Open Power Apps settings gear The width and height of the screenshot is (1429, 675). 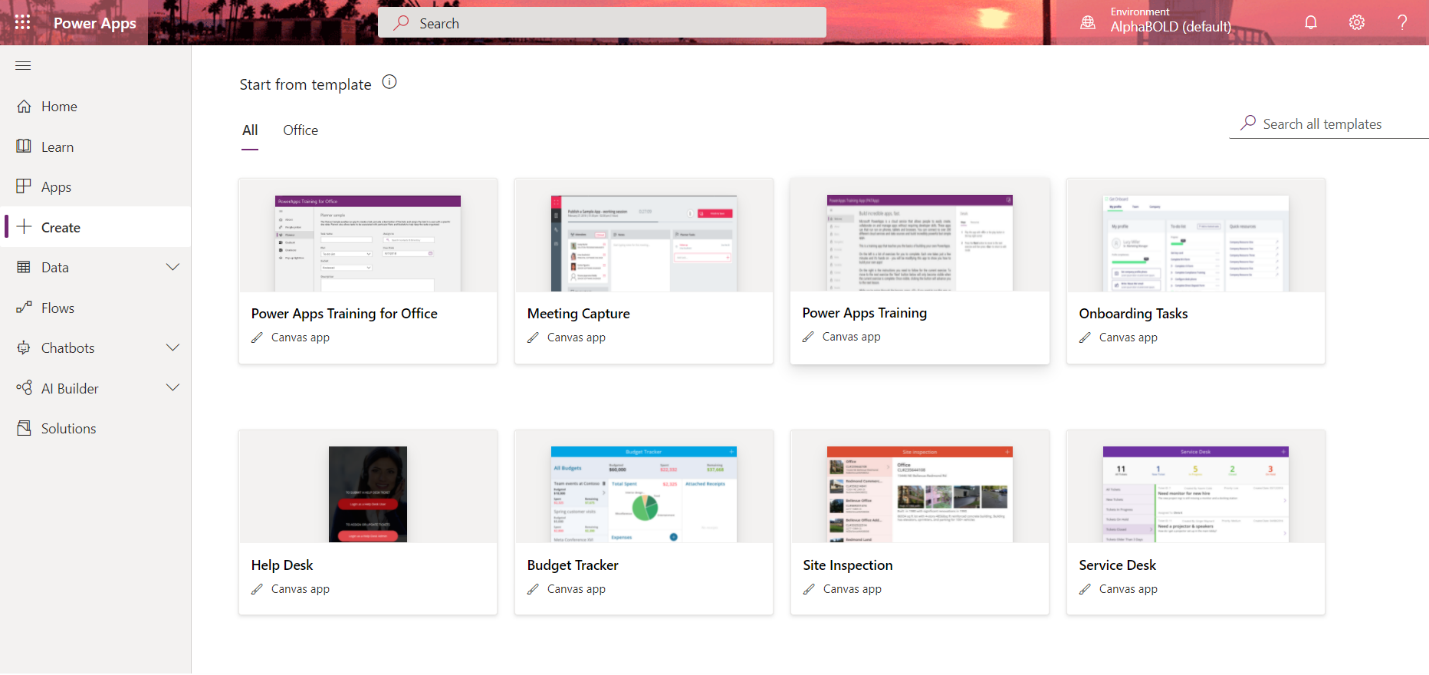click(1356, 21)
